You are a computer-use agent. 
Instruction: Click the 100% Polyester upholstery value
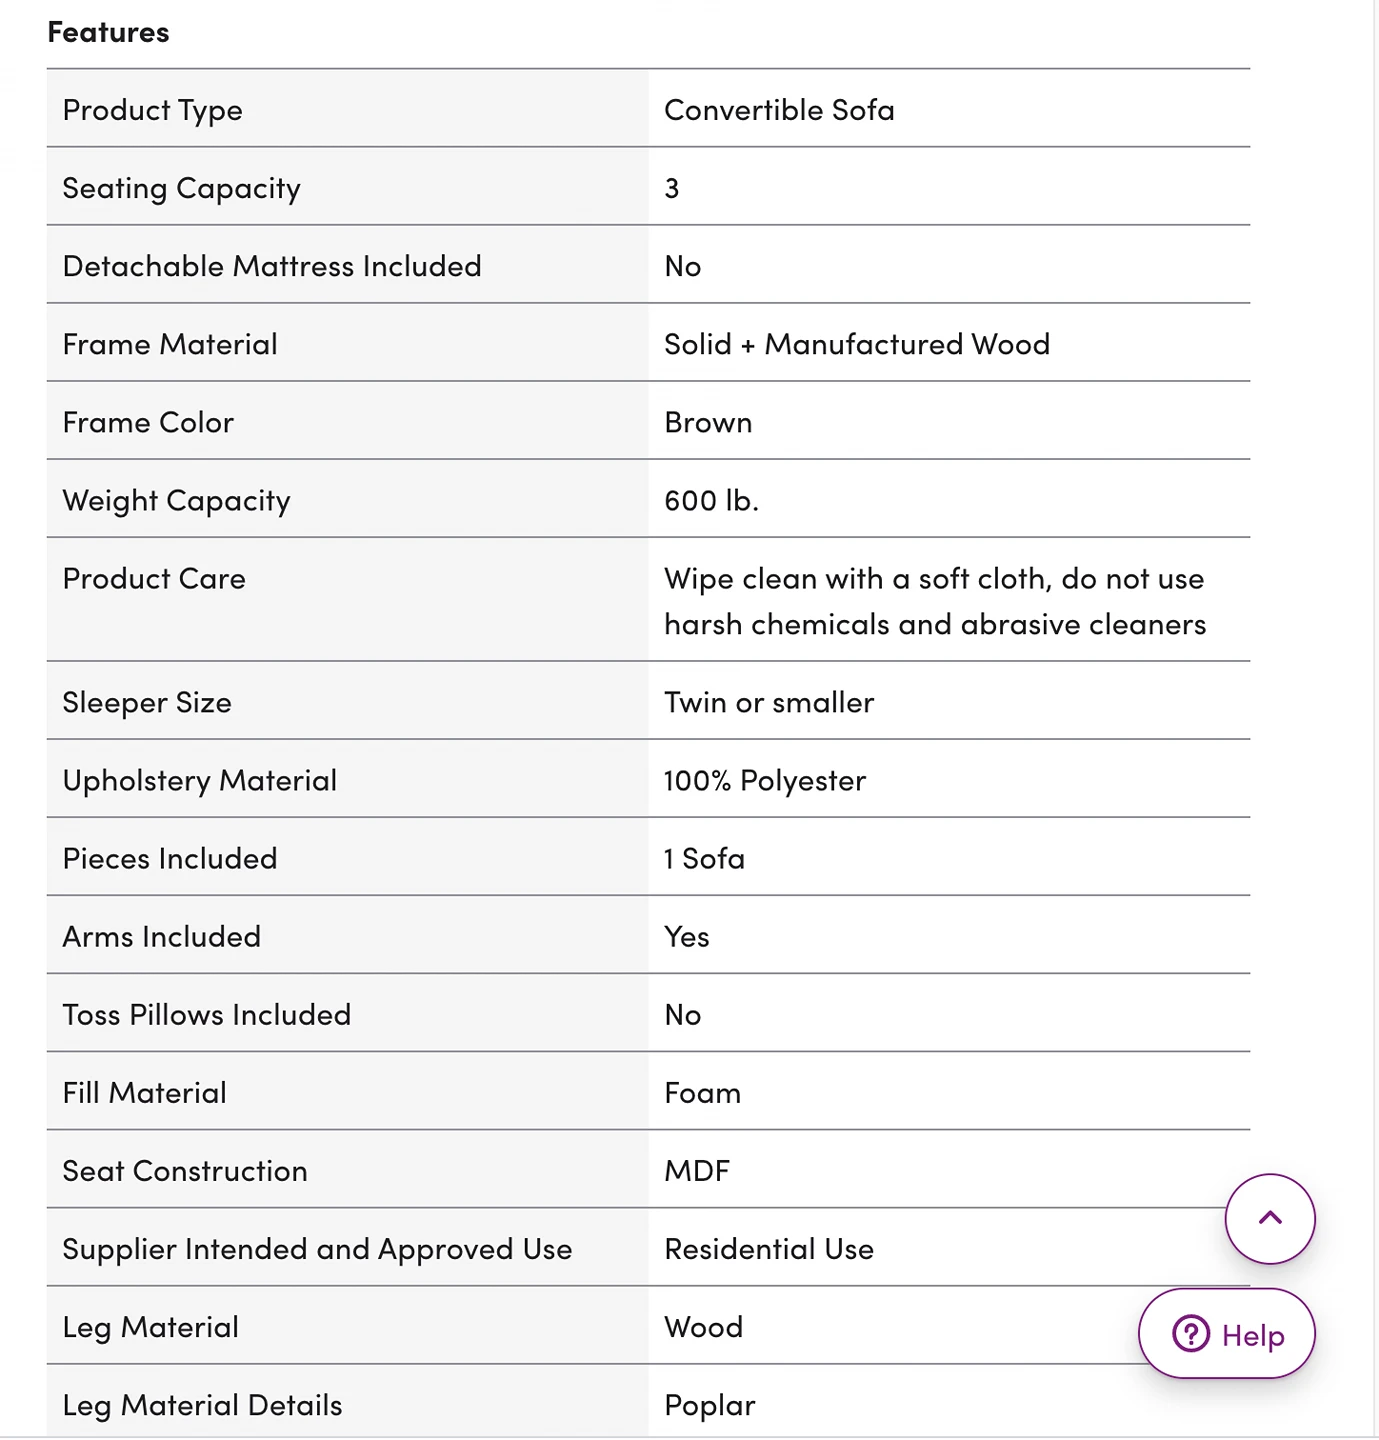(x=765, y=780)
